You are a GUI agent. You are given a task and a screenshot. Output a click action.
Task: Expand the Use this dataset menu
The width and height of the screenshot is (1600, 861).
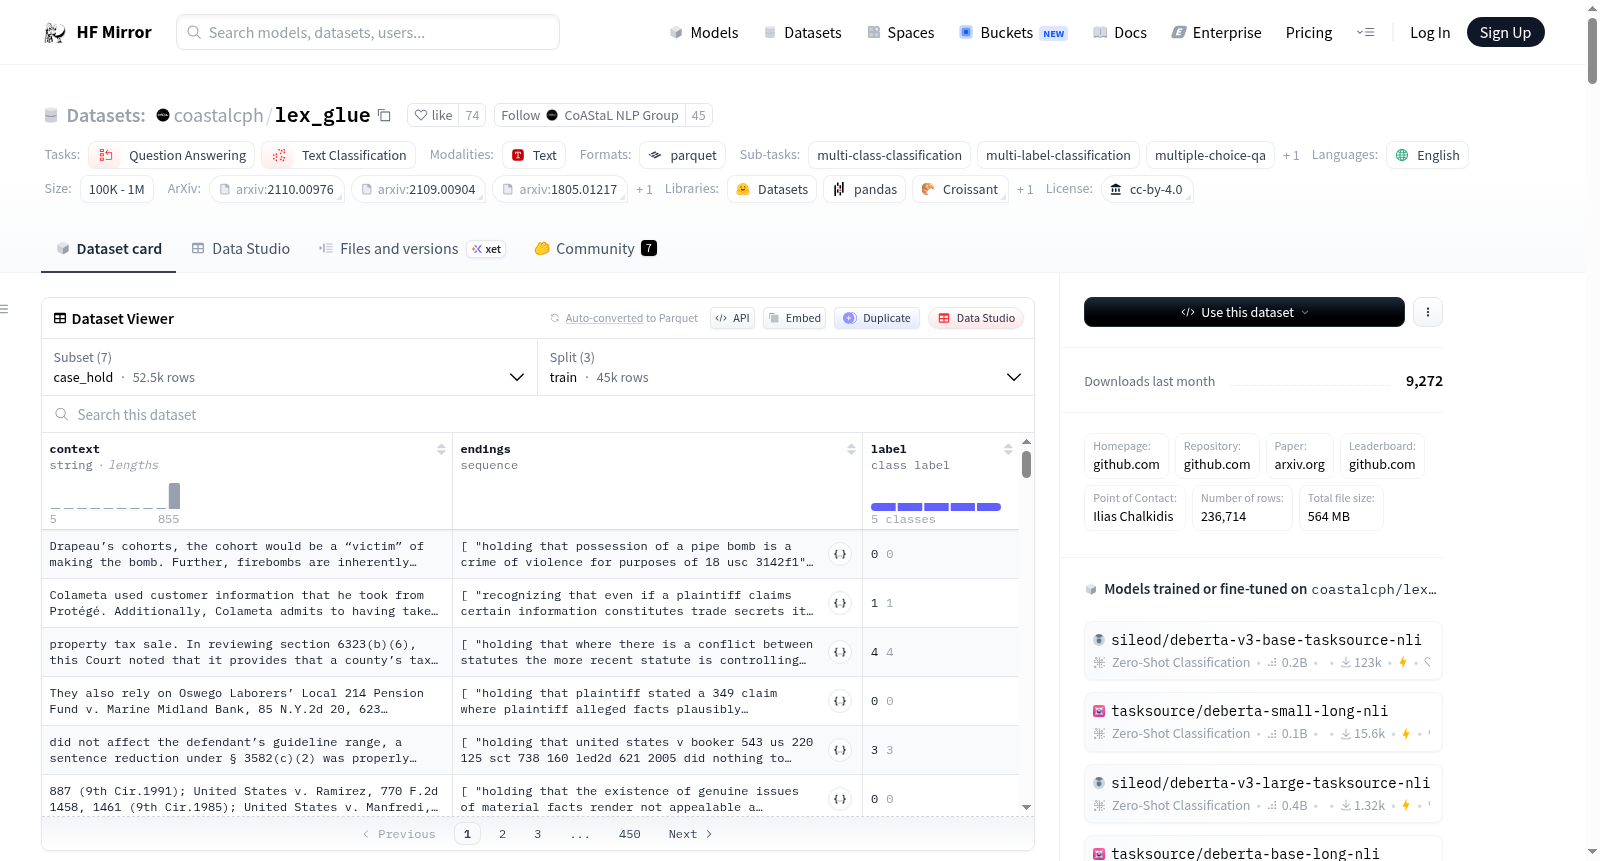point(1244,312)
